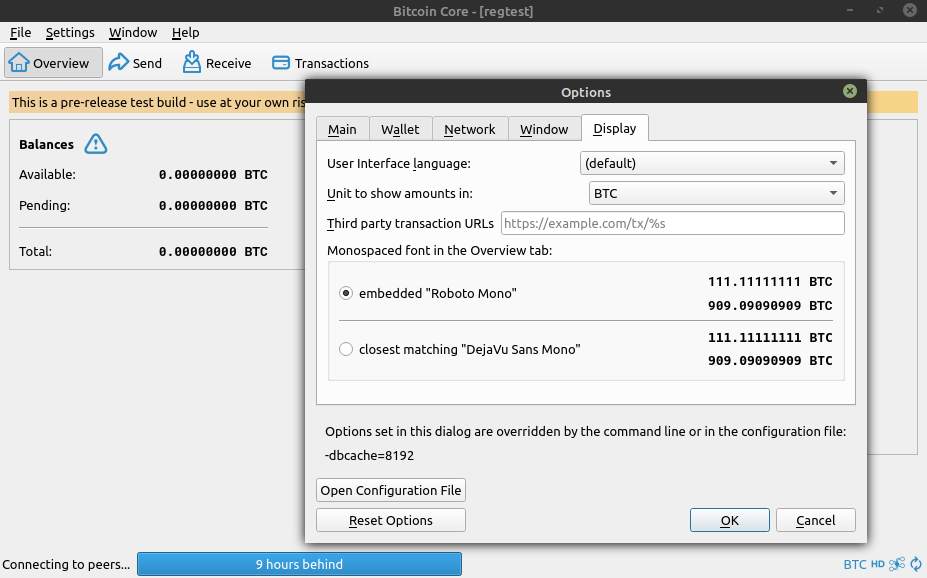Click the warning icon beside Balances
This screenshot has height=578, width=927.
95,143
